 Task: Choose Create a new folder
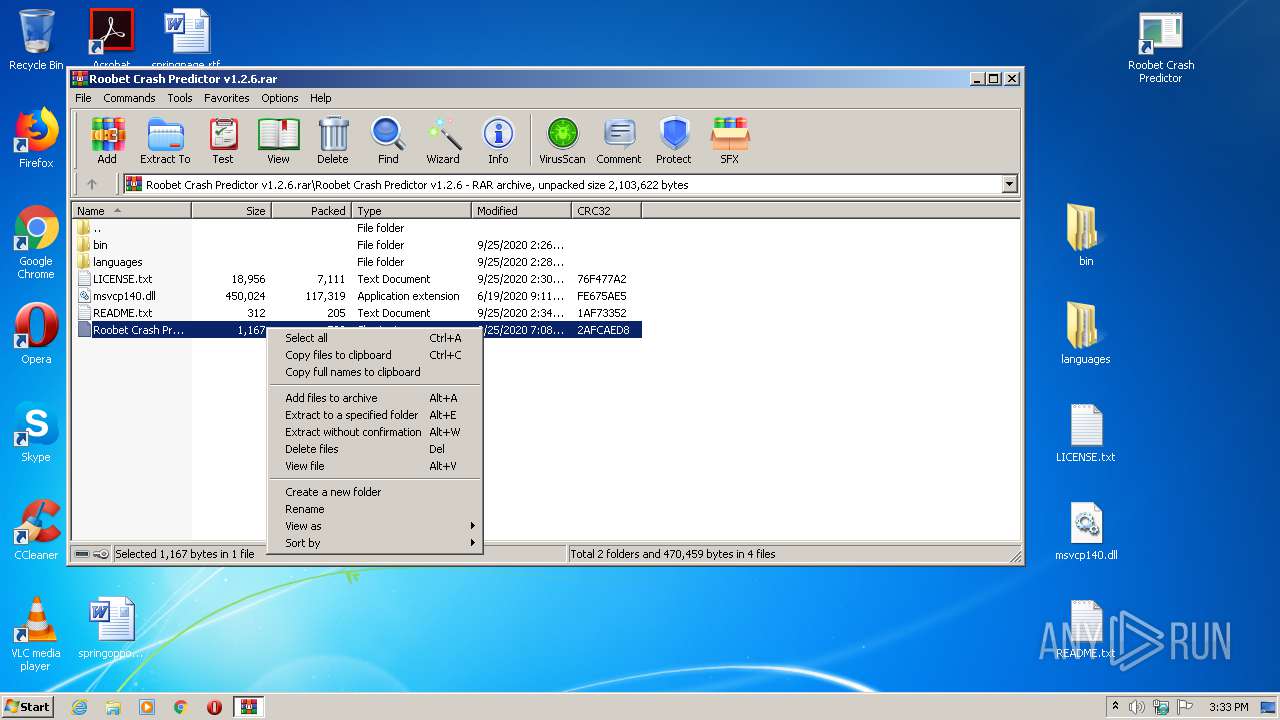(x=375, y=492)
